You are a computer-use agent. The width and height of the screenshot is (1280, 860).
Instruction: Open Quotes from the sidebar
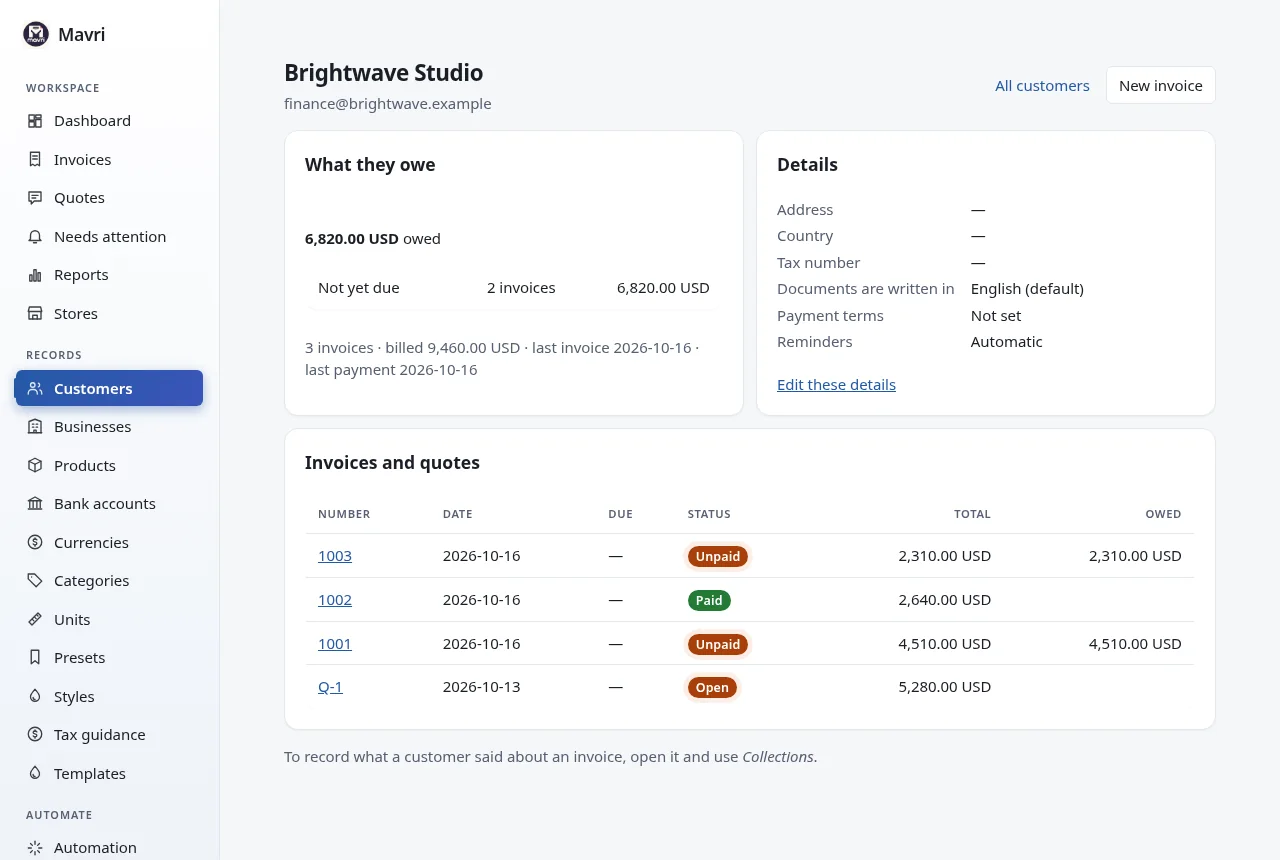pyautogui.click(x=109, y=198)
